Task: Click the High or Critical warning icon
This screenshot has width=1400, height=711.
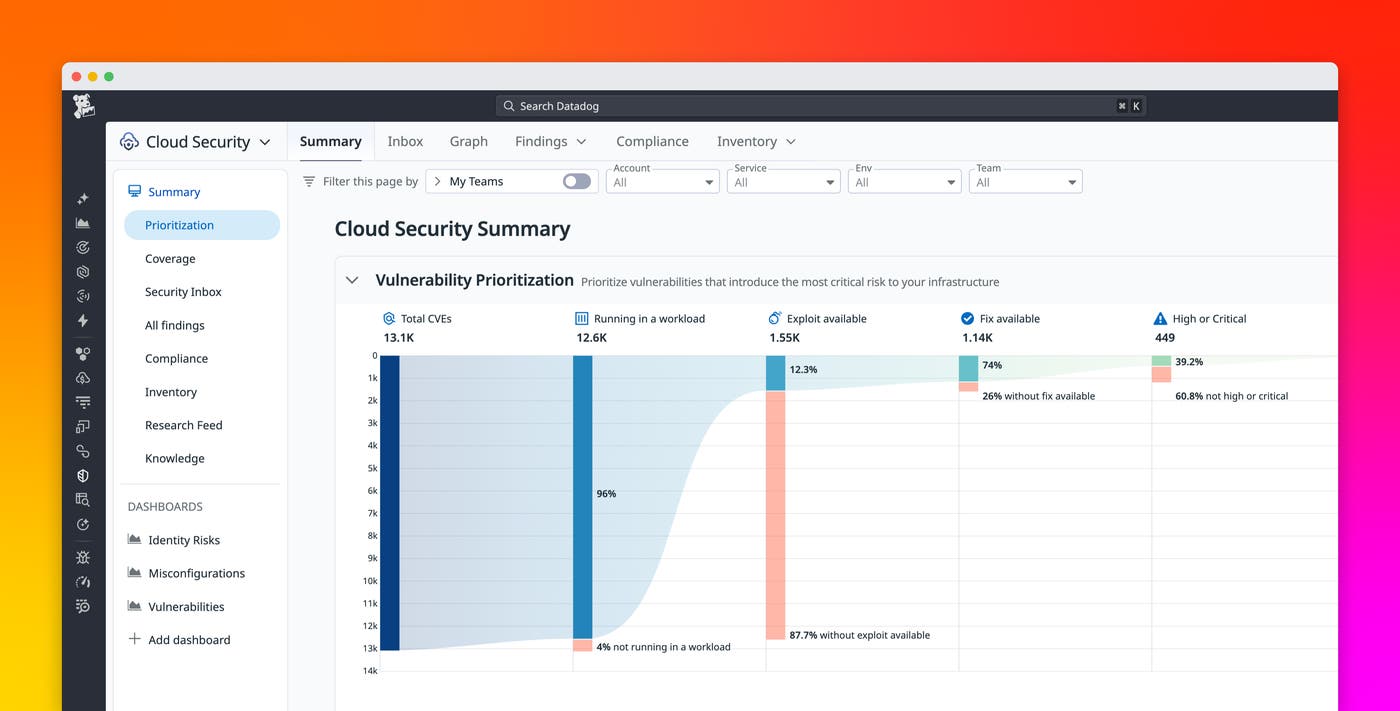Action: (1160, 319)
